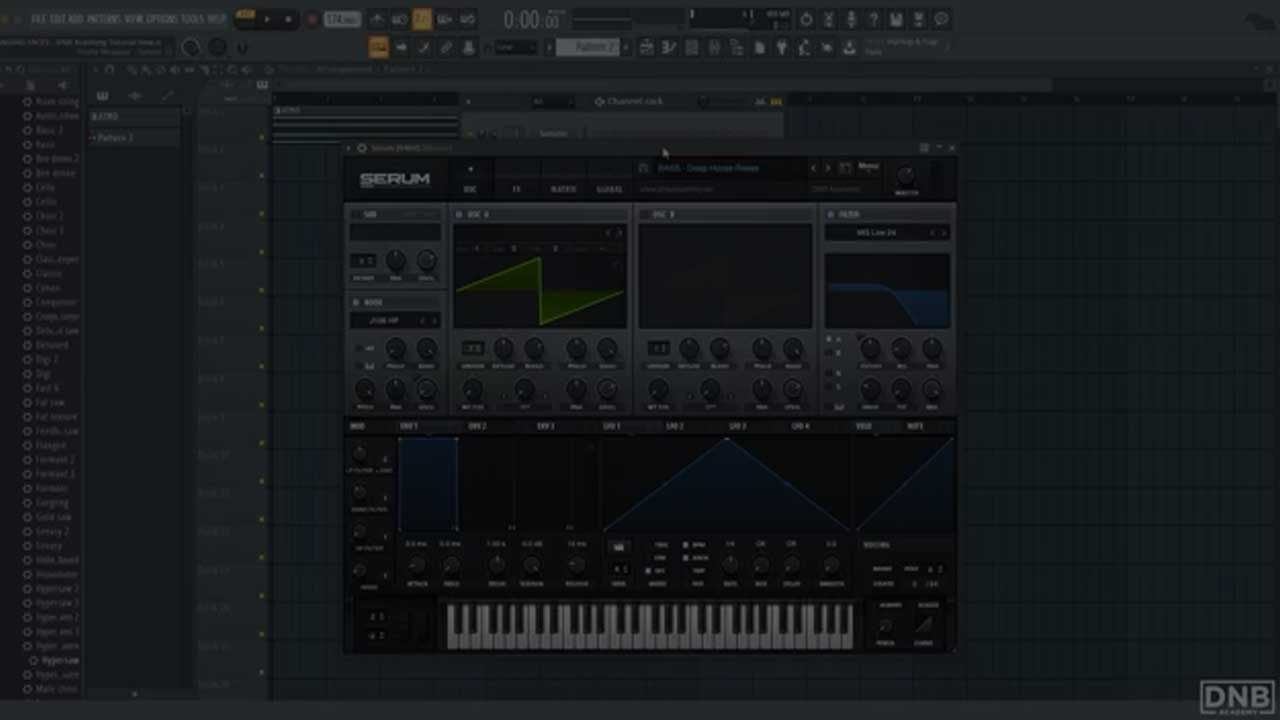Toggle the SUB oscillator on

[356, 214]
